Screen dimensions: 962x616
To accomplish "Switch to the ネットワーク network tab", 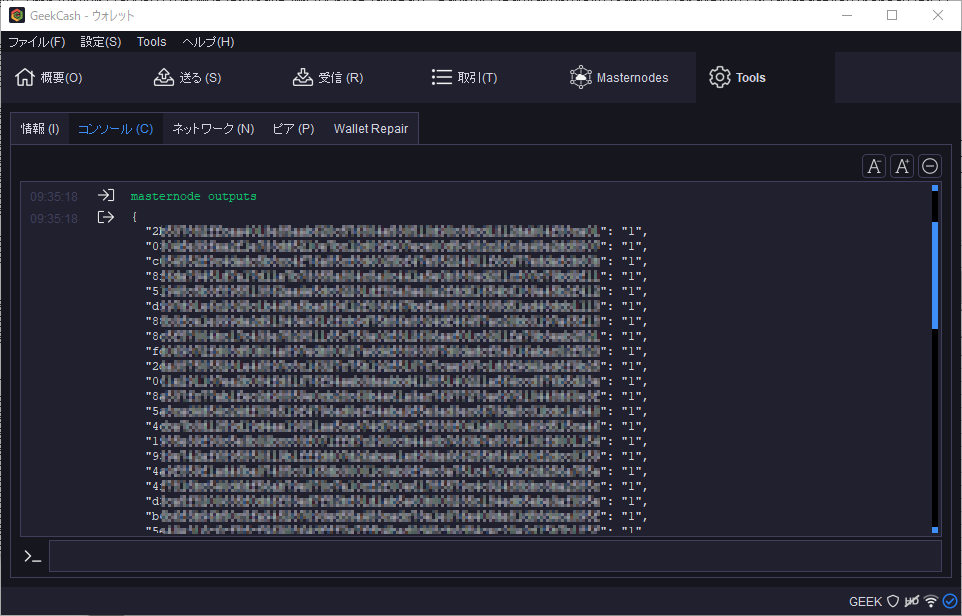I will click(213, 129).
